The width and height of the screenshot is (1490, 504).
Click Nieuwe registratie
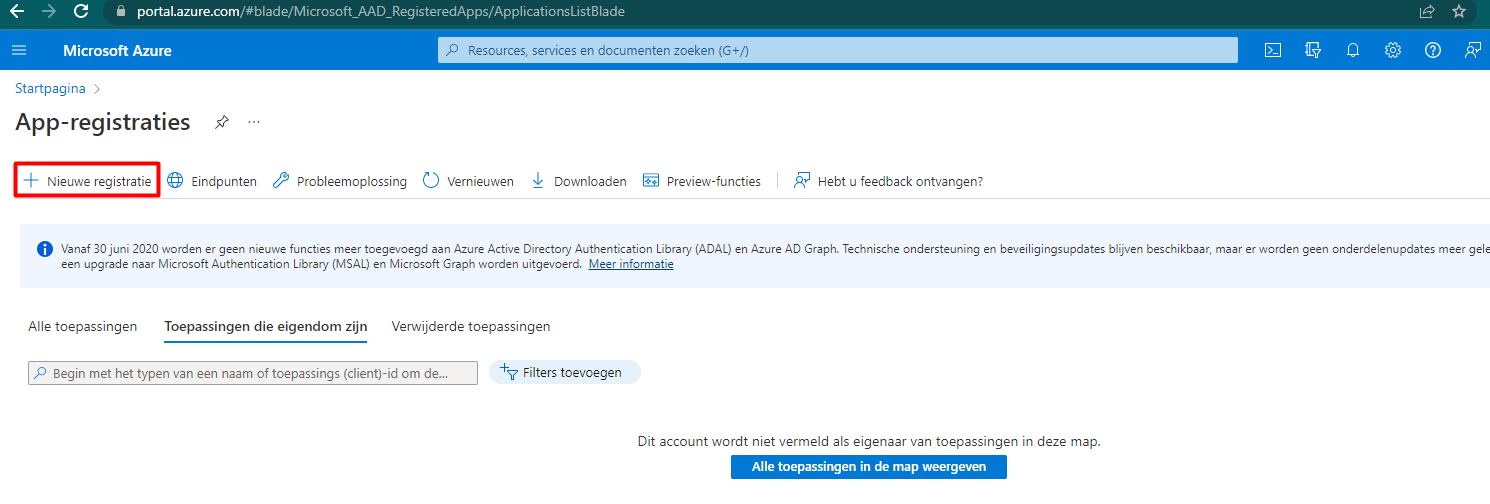[x=87, y=181]
